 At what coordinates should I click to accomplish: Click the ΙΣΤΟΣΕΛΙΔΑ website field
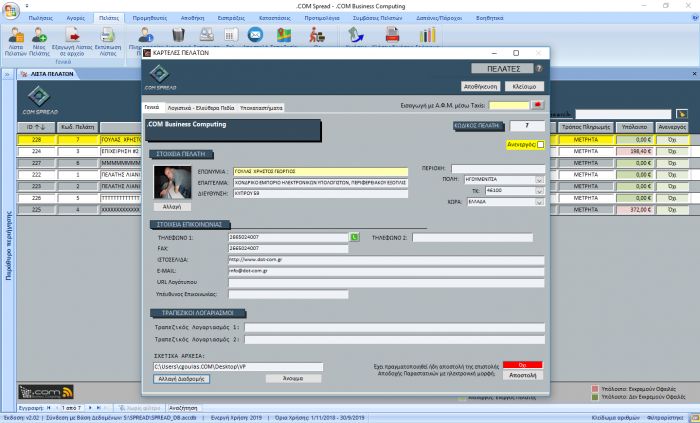tap(386, 260)
